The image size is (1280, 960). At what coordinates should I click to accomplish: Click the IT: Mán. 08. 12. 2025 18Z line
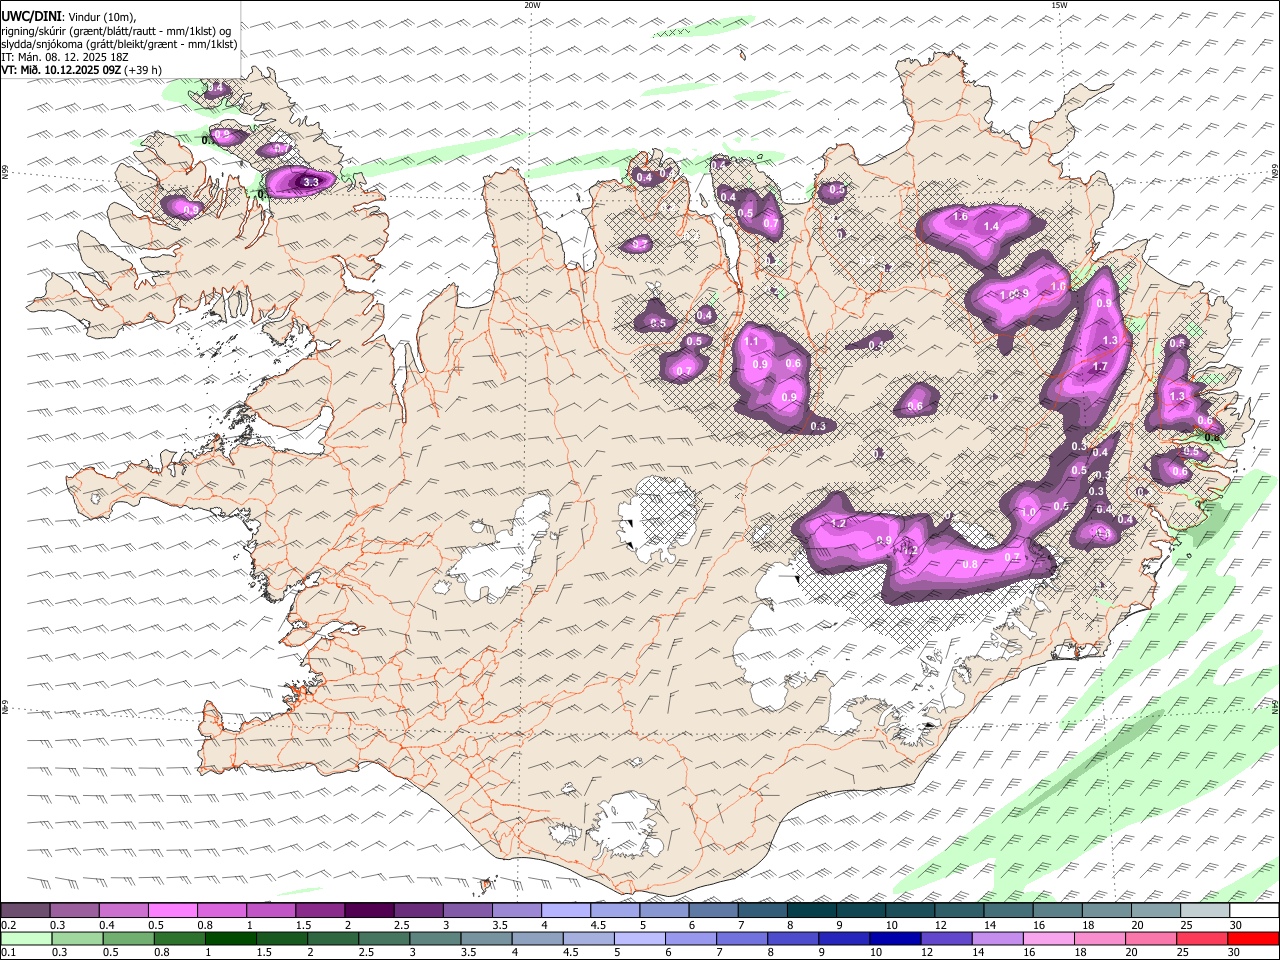(x=65, y=57)
